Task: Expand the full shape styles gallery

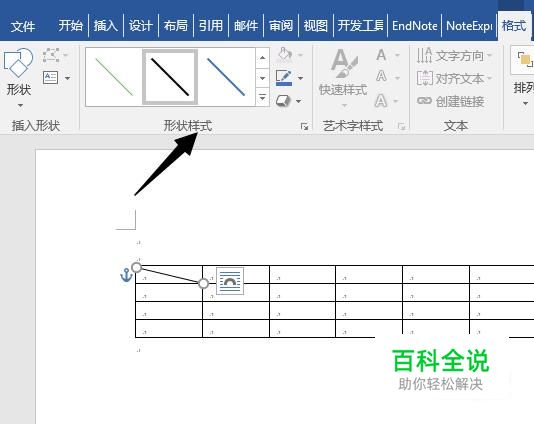Action: 262,97
